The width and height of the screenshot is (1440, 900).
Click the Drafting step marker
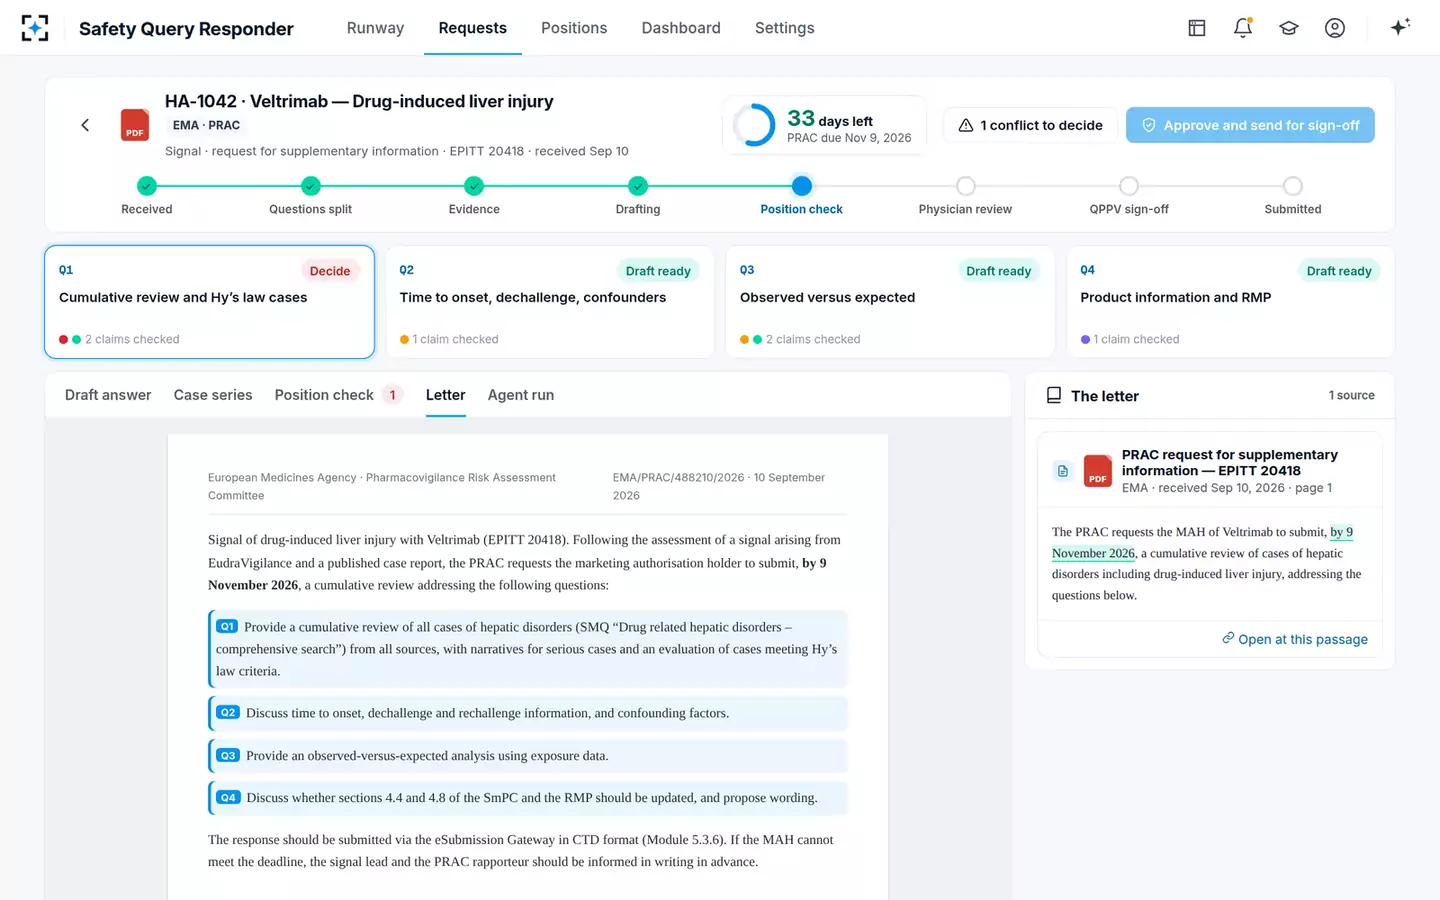638,186
